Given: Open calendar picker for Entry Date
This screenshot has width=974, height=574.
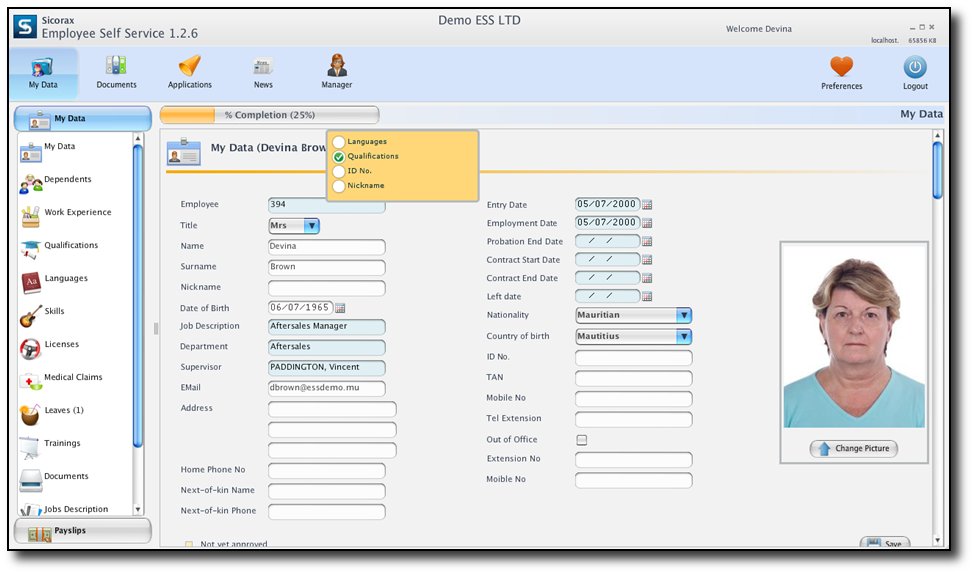Looking at the screenshot, I should 647,205.
